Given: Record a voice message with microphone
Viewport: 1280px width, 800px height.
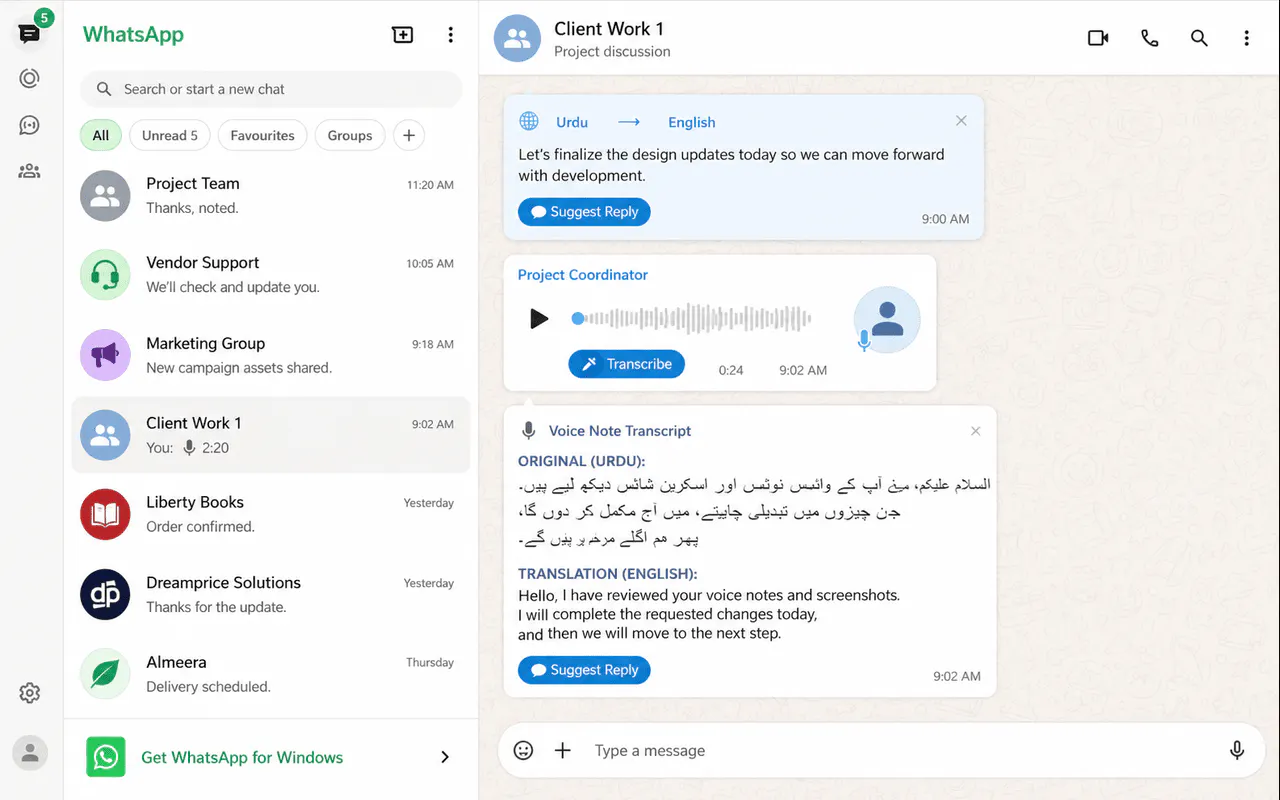Looking at the screenshot, I should [x=1237, y=750].
